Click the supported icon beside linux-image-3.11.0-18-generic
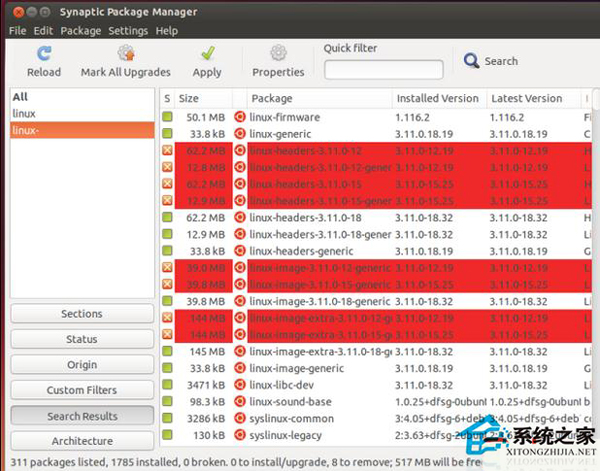The image size is (600, 471). [240, 301]
